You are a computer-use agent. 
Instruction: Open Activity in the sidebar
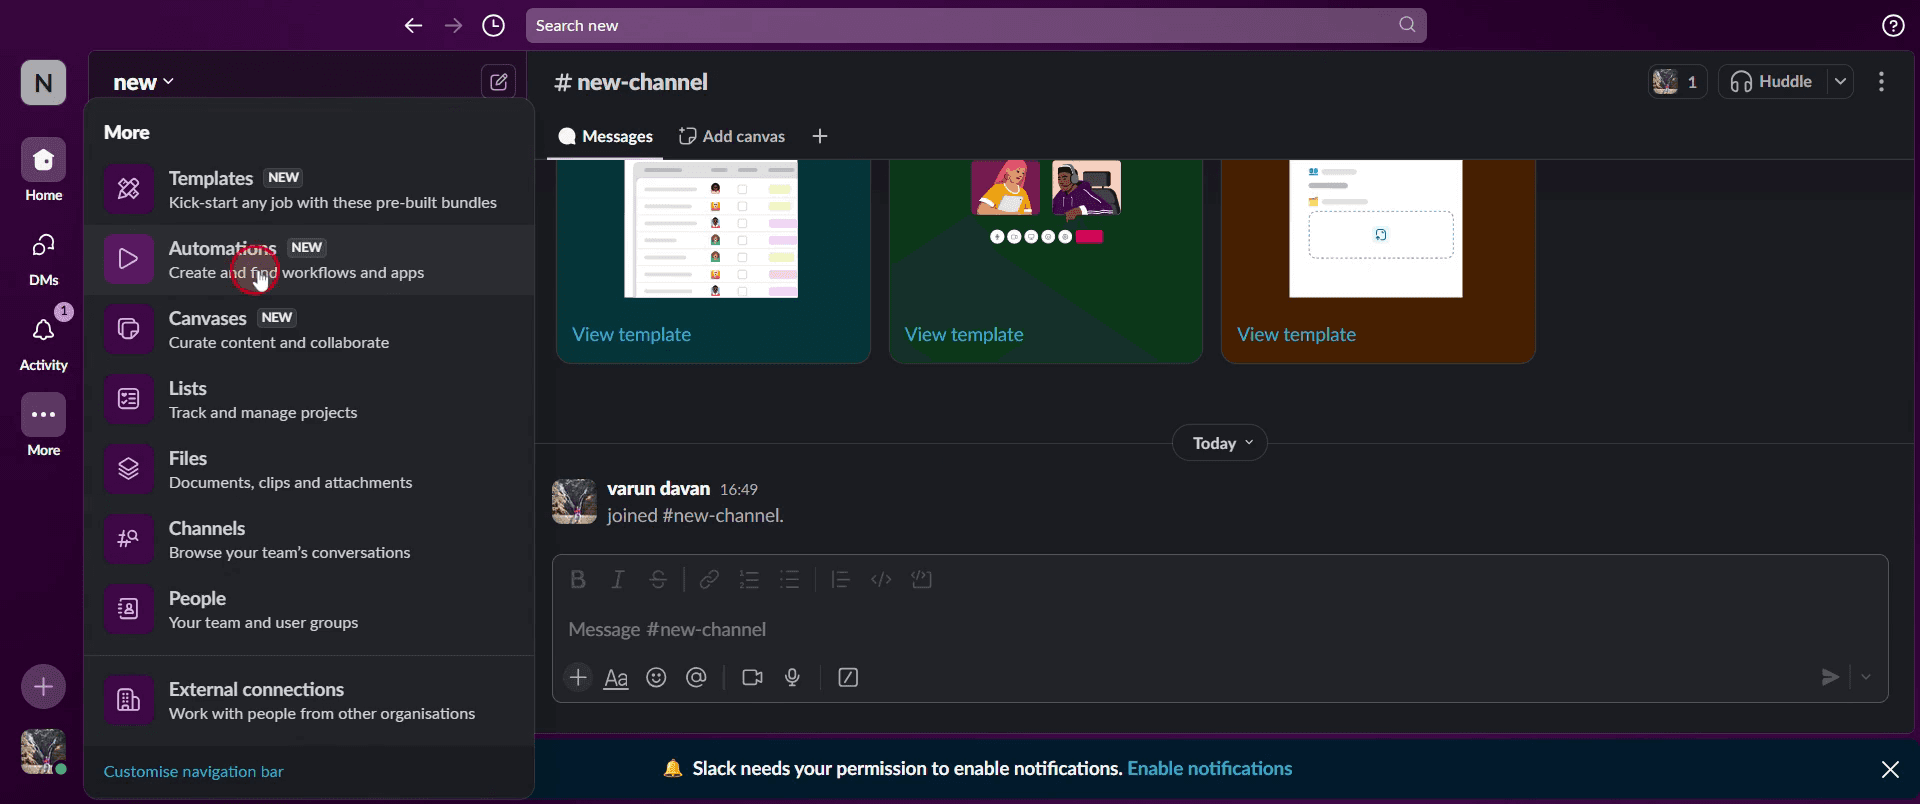coord(43,342)
